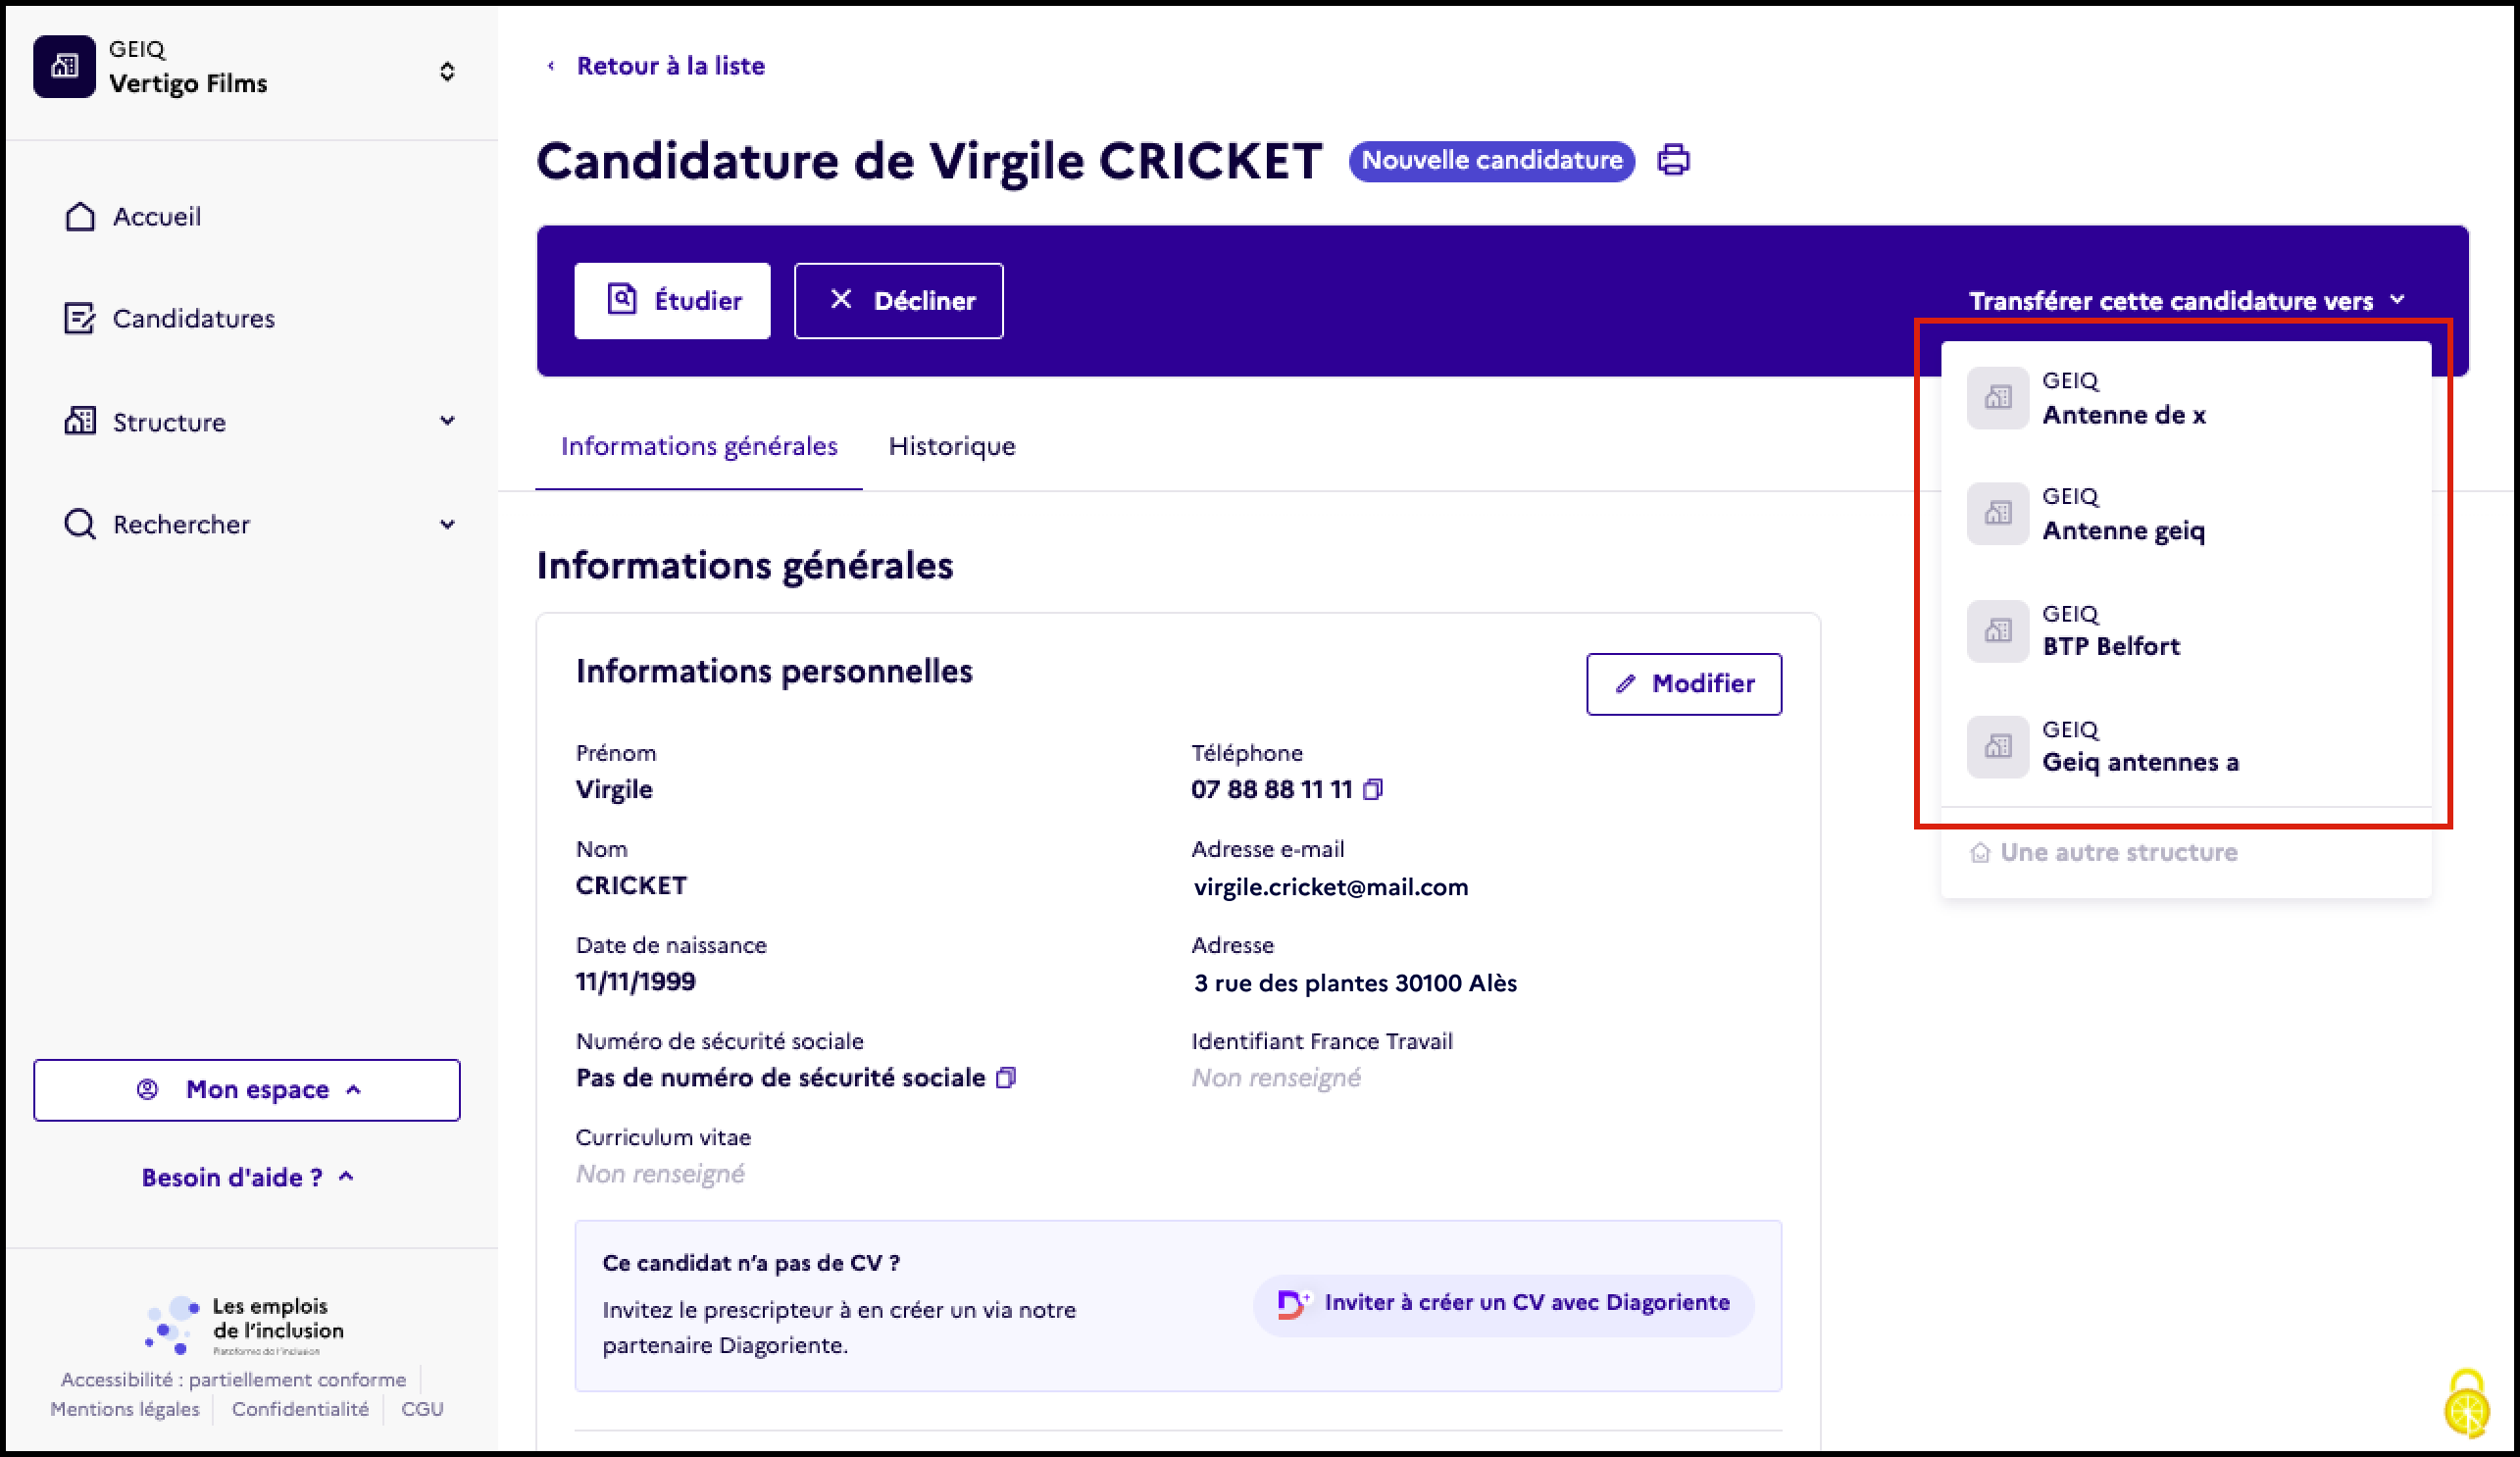Click the Étudier button
This screenshot has width=2520, height=1457.
pyautogui.click(x=672, y=301)
